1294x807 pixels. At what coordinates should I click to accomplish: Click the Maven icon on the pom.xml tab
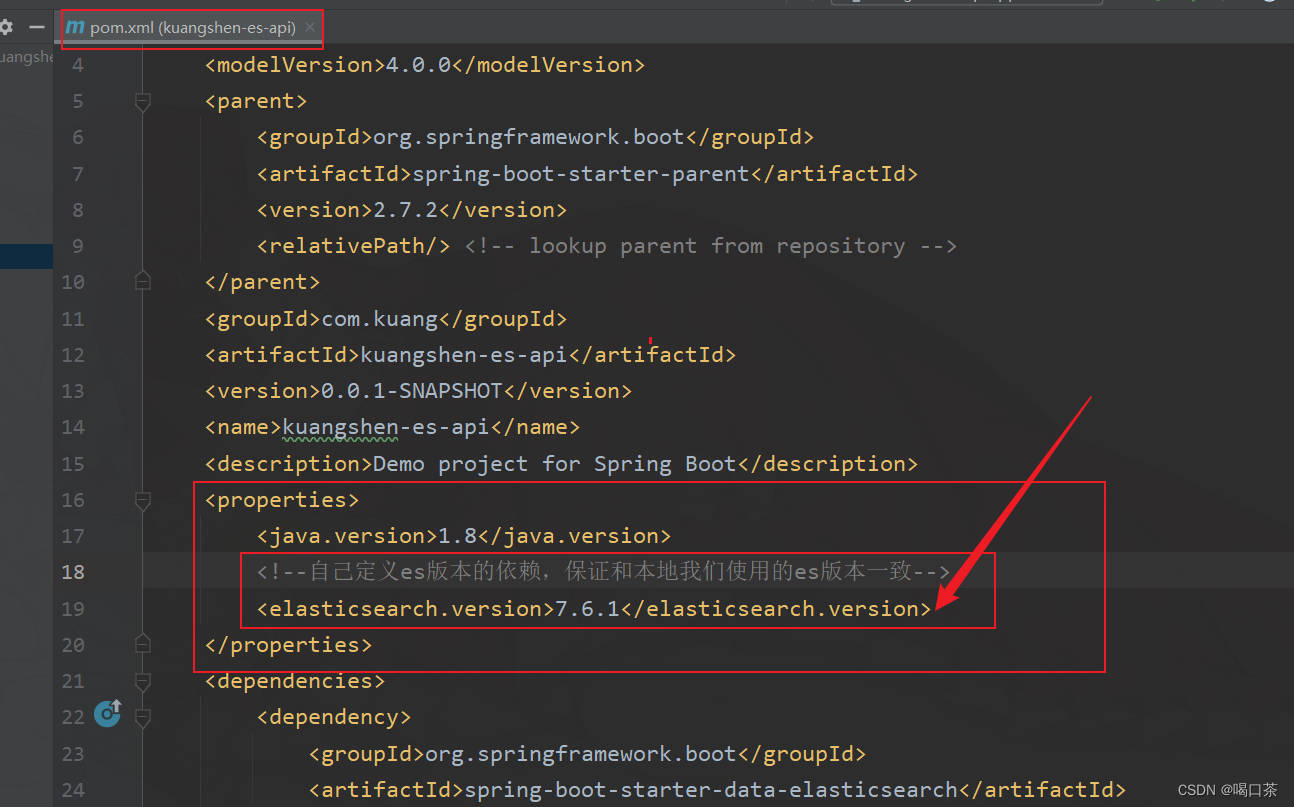[75, 28]
